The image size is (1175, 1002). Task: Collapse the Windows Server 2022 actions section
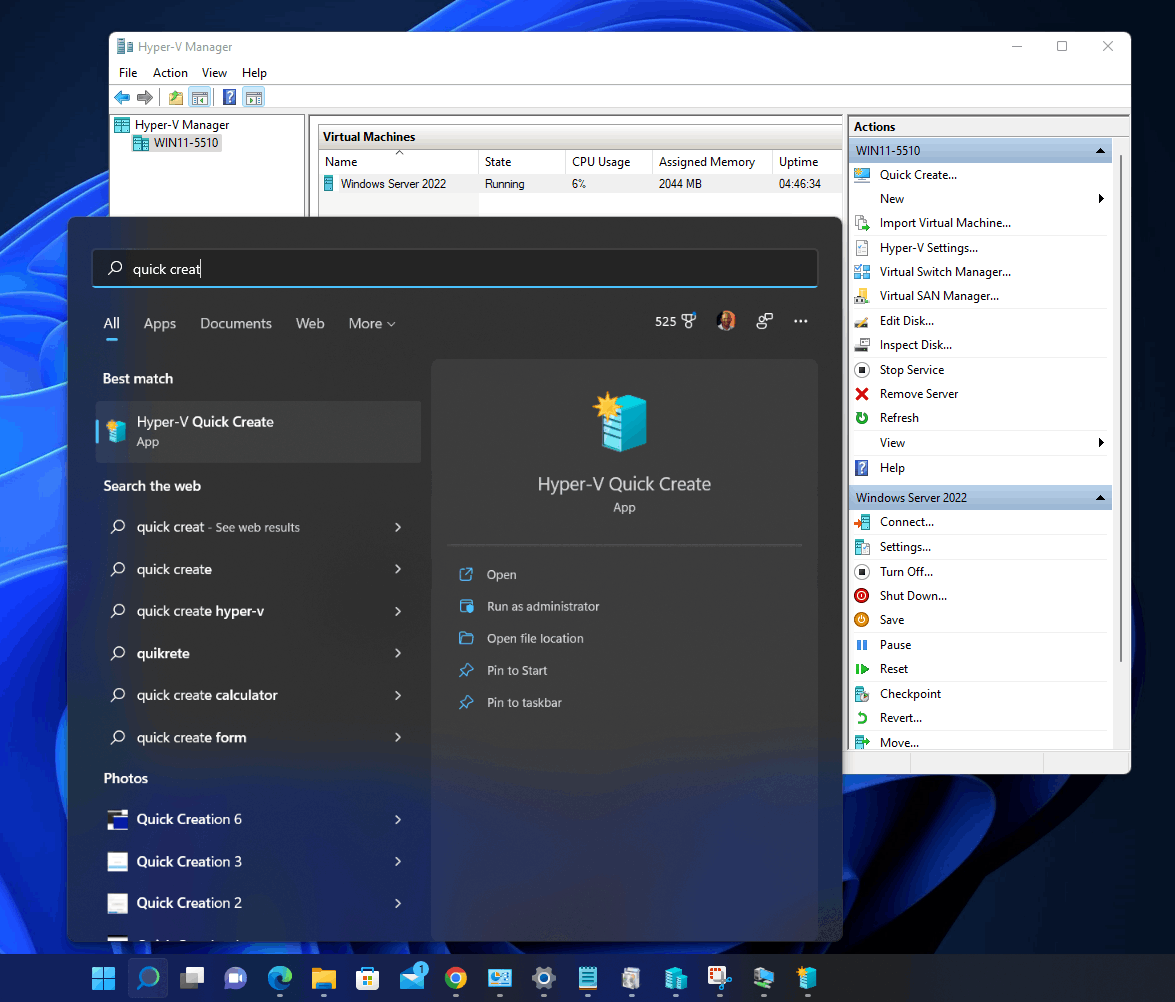pyautogui.click(x=1100, y=498)
